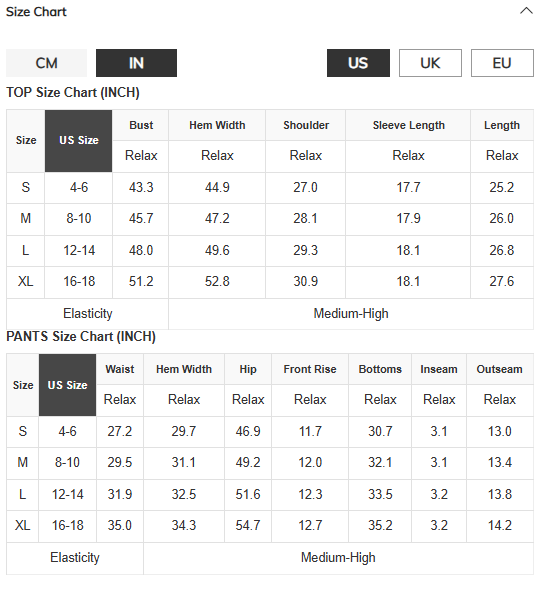Click the Waist column header in pants chart
Viewport: 550px width, 594px height.
pyautogui.click(x=120, y=369)
